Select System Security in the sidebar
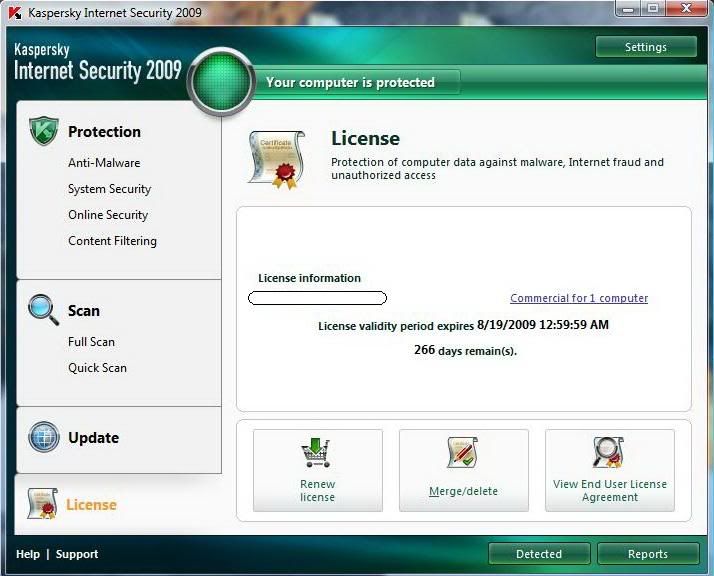This screenshot has width=714, height=576. click(109, 189)
